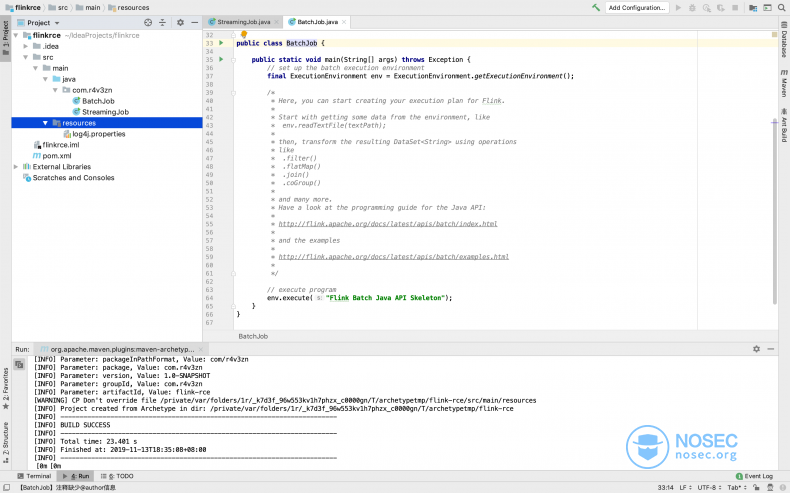Collapse the src folder
This screenshot has width=790, height=493.
pyautogui.click(x=26, y=57)
